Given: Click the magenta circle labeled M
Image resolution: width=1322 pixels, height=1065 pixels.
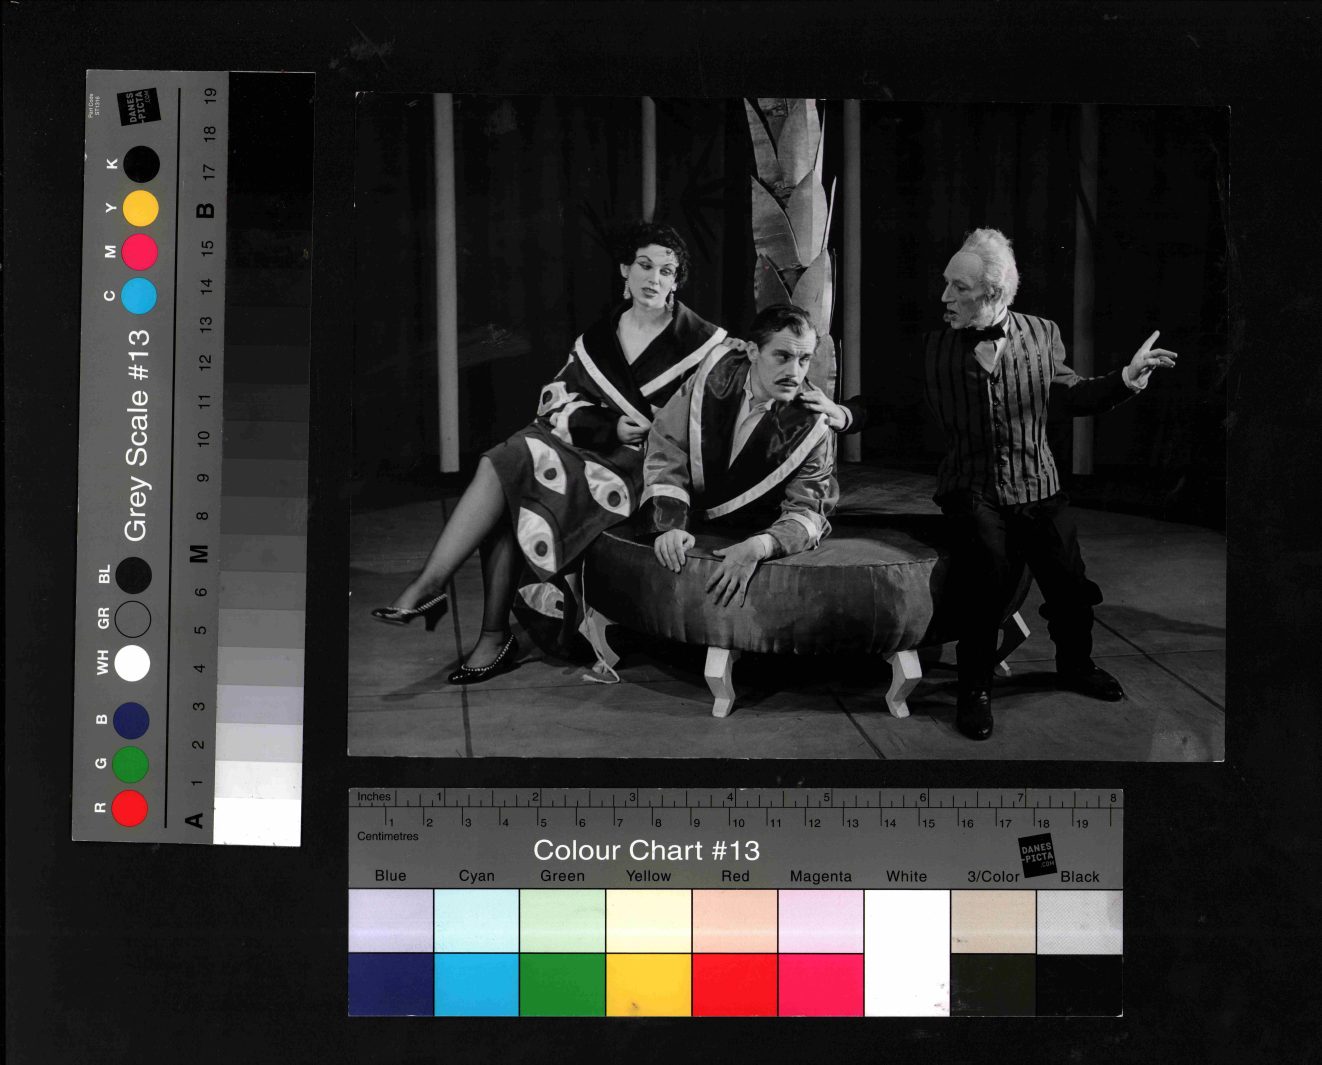Looking at the screenshot, I should (140, 252).
